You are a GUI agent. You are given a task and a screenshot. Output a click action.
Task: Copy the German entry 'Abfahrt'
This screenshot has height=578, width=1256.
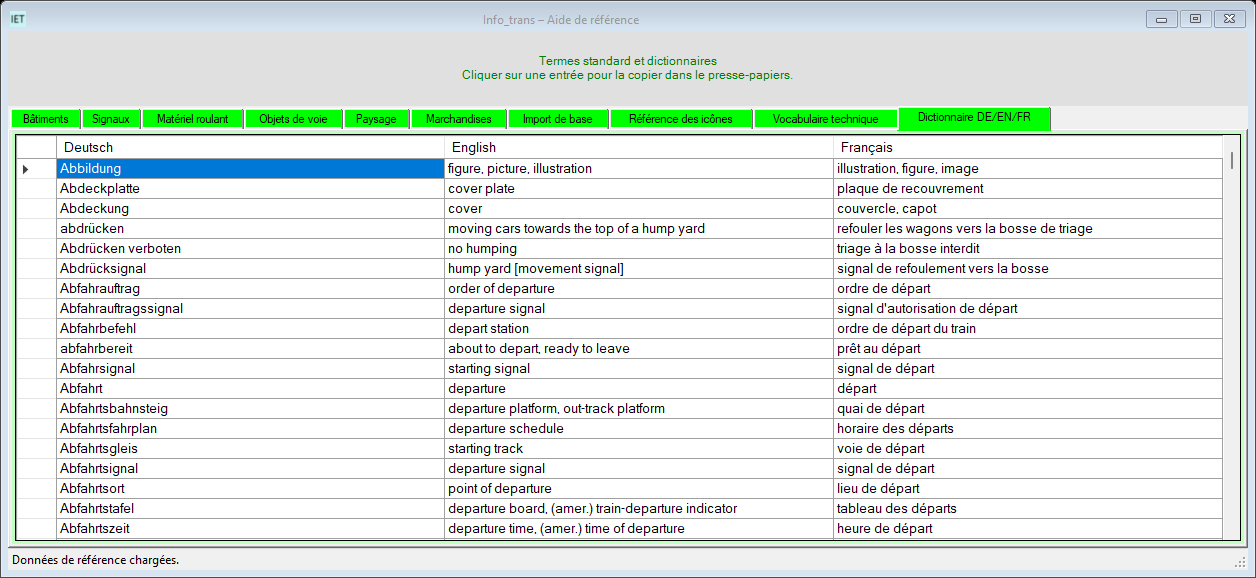250,389
